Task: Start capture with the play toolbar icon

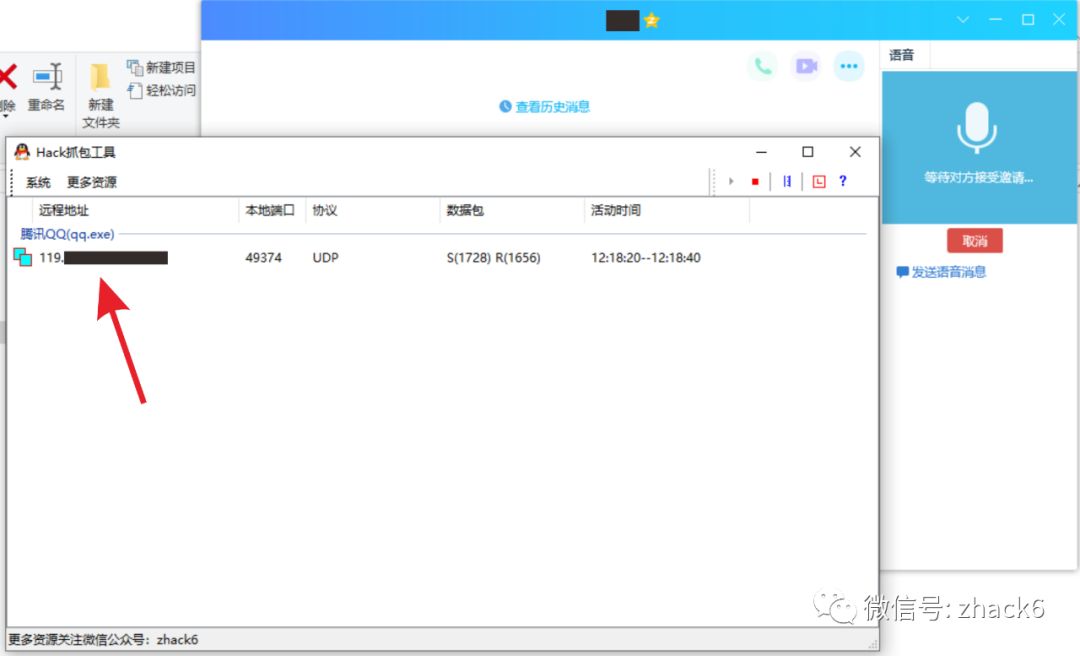Action: click(x=731, y=181)
